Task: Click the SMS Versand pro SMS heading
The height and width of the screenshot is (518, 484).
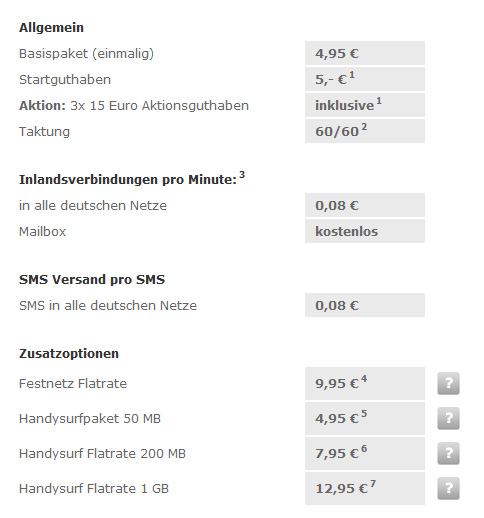Action: (92, 280)
